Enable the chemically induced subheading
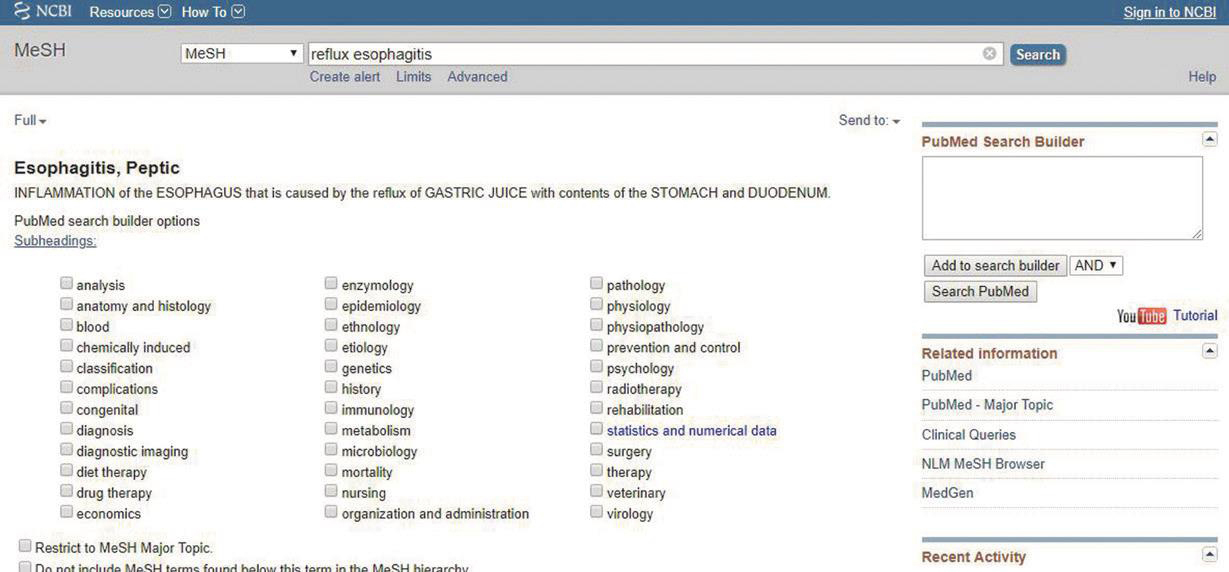1229x572 pixels. click(x=66, y=347)
